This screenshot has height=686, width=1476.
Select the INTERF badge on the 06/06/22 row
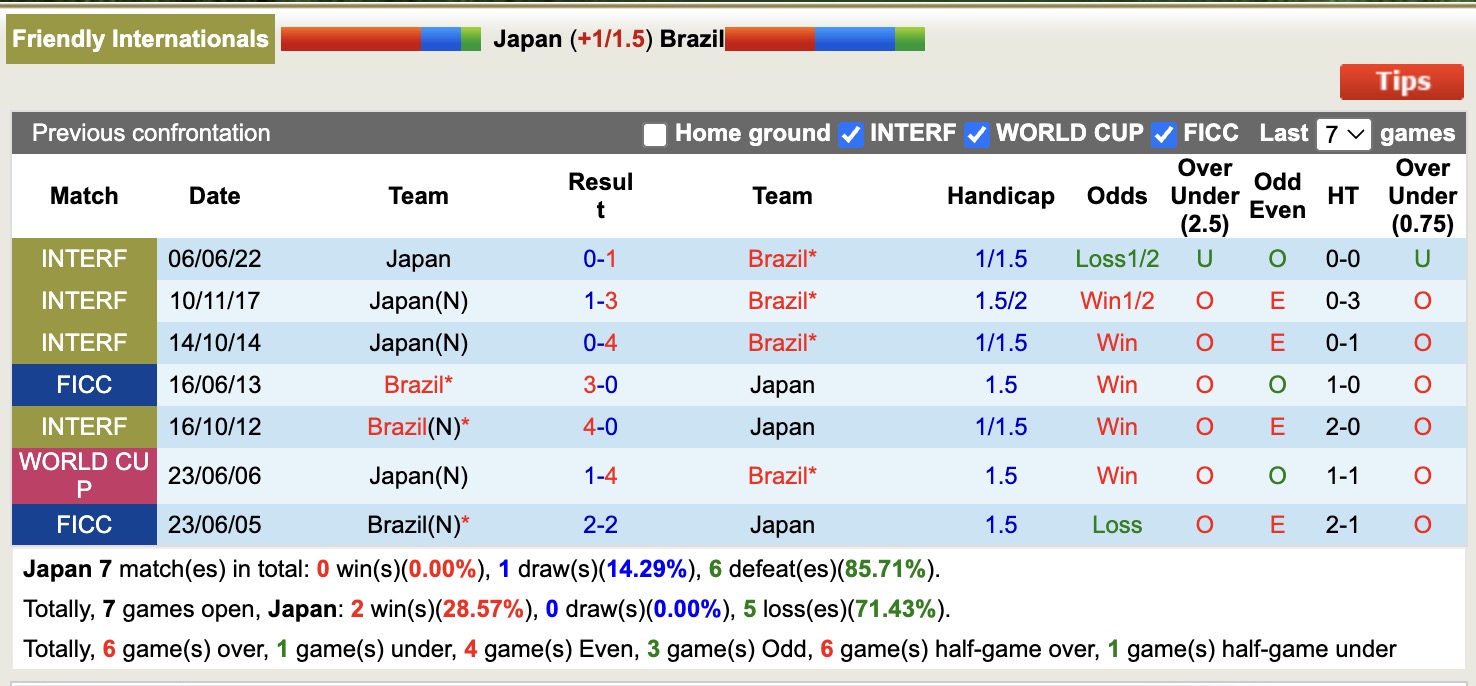point(84,258)
